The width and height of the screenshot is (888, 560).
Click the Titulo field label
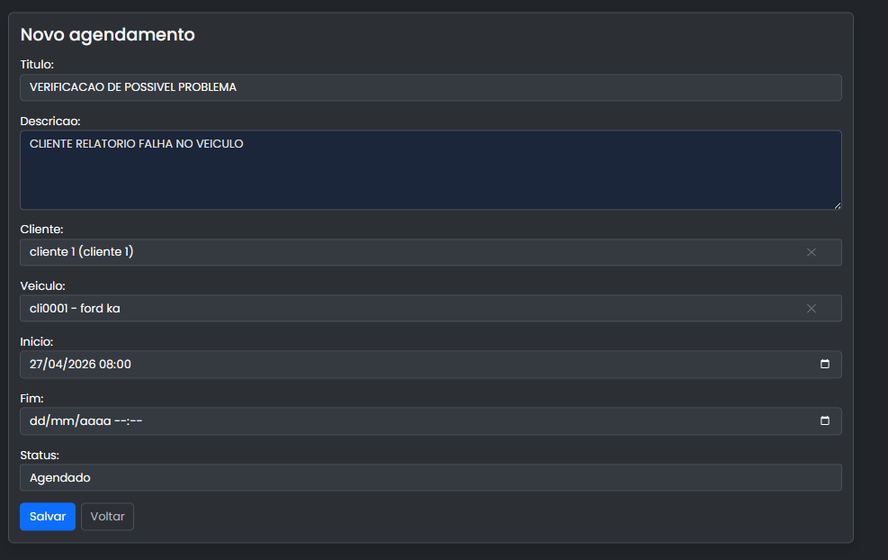click(37, 65)
